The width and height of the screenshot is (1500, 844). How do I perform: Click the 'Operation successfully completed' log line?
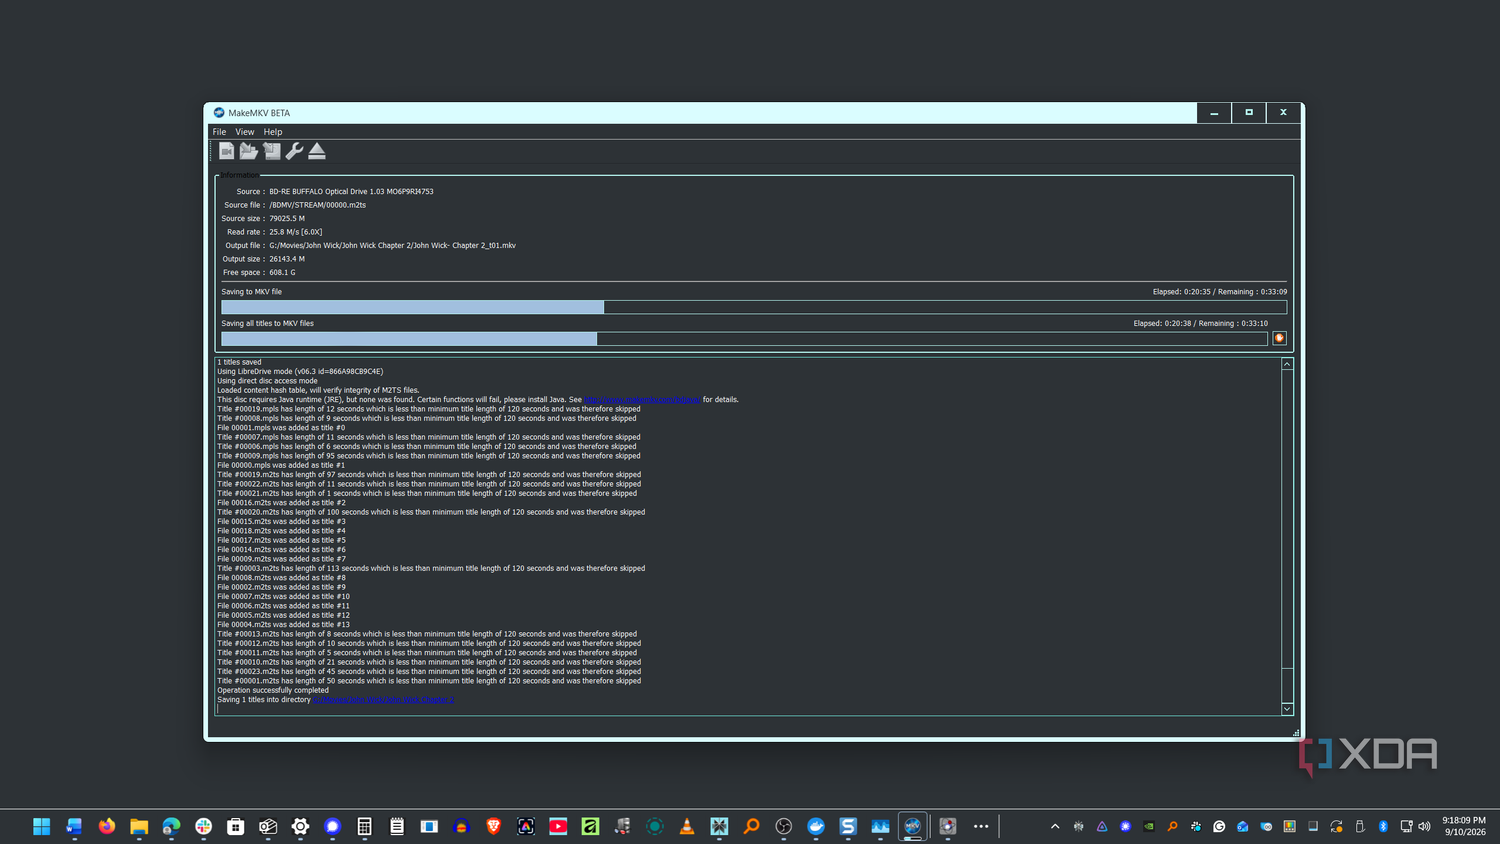point(273,690)
